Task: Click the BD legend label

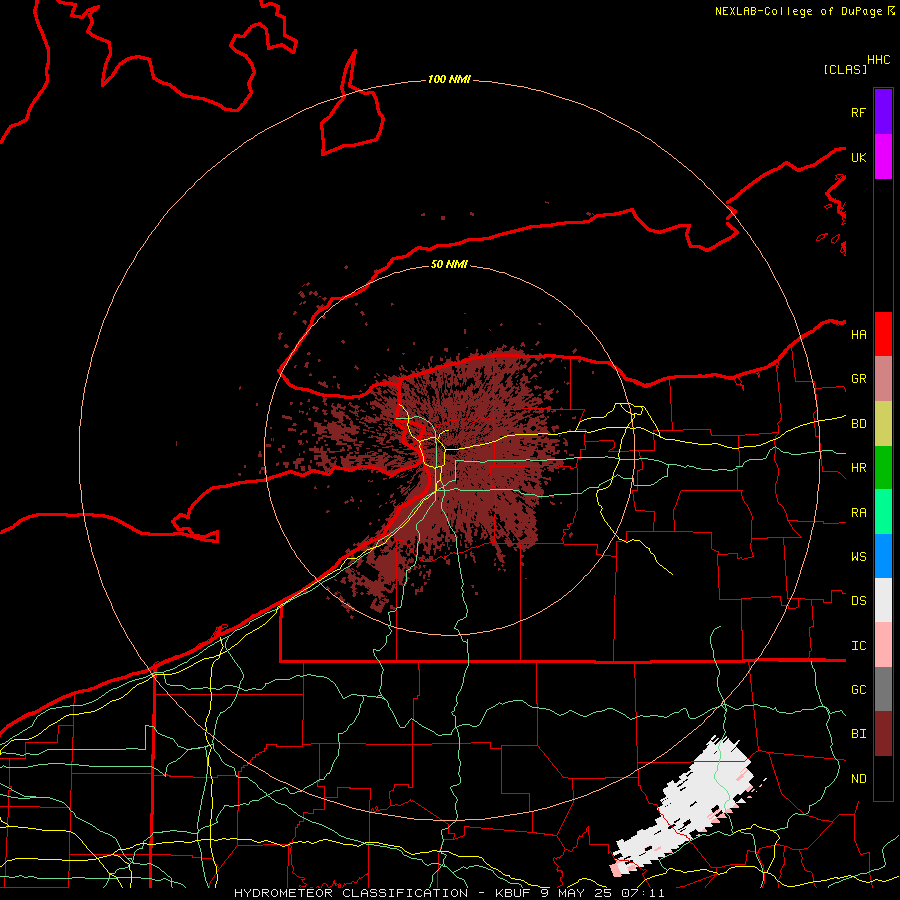Action: 858,424
